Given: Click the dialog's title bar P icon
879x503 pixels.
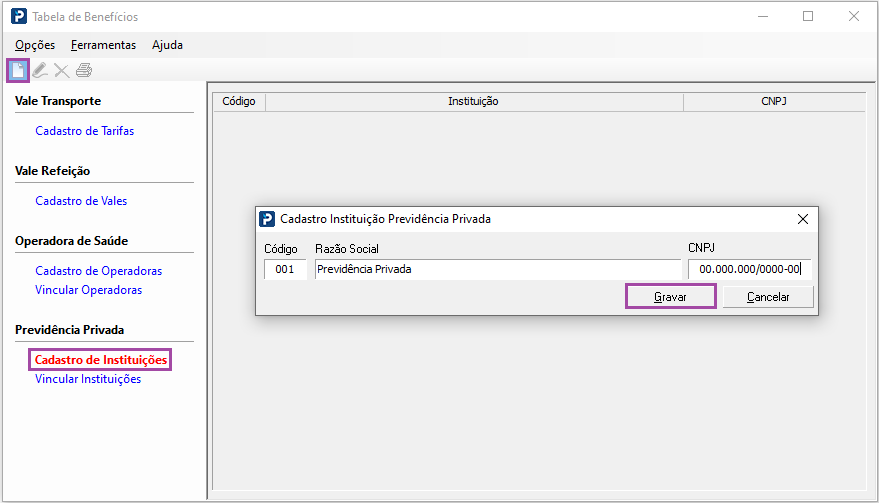Looking at the screenshot, I should click(x=267, y=219).
